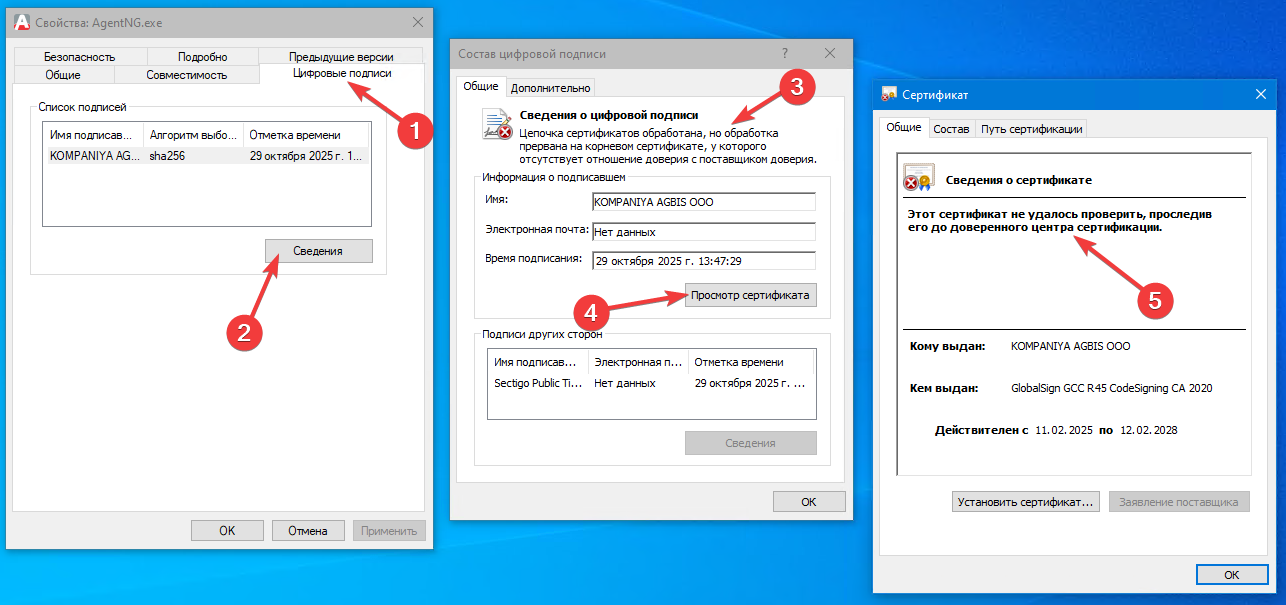Open the Дополнительно tab in signature details
This screenshot has height=605, width=1286.
(x=550, y=86)
